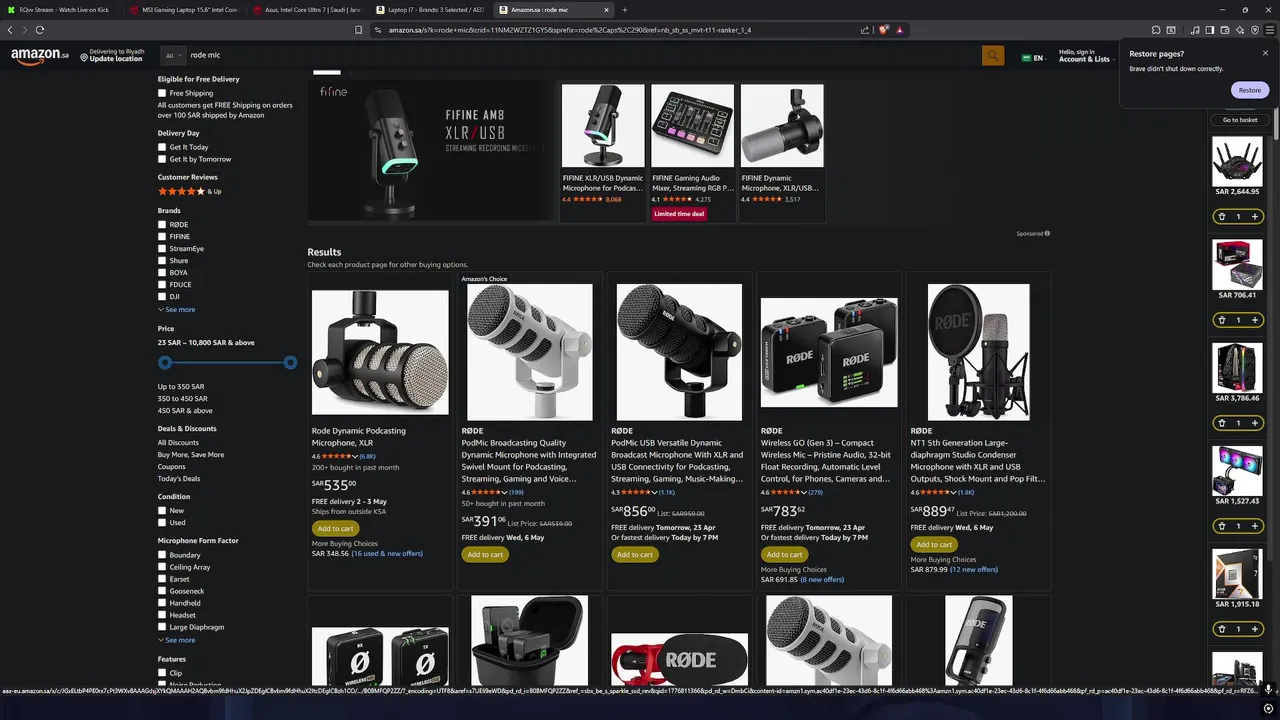Click the browser address bar URL
Viewport: 1280px width, 720px height.
point(570,30)
